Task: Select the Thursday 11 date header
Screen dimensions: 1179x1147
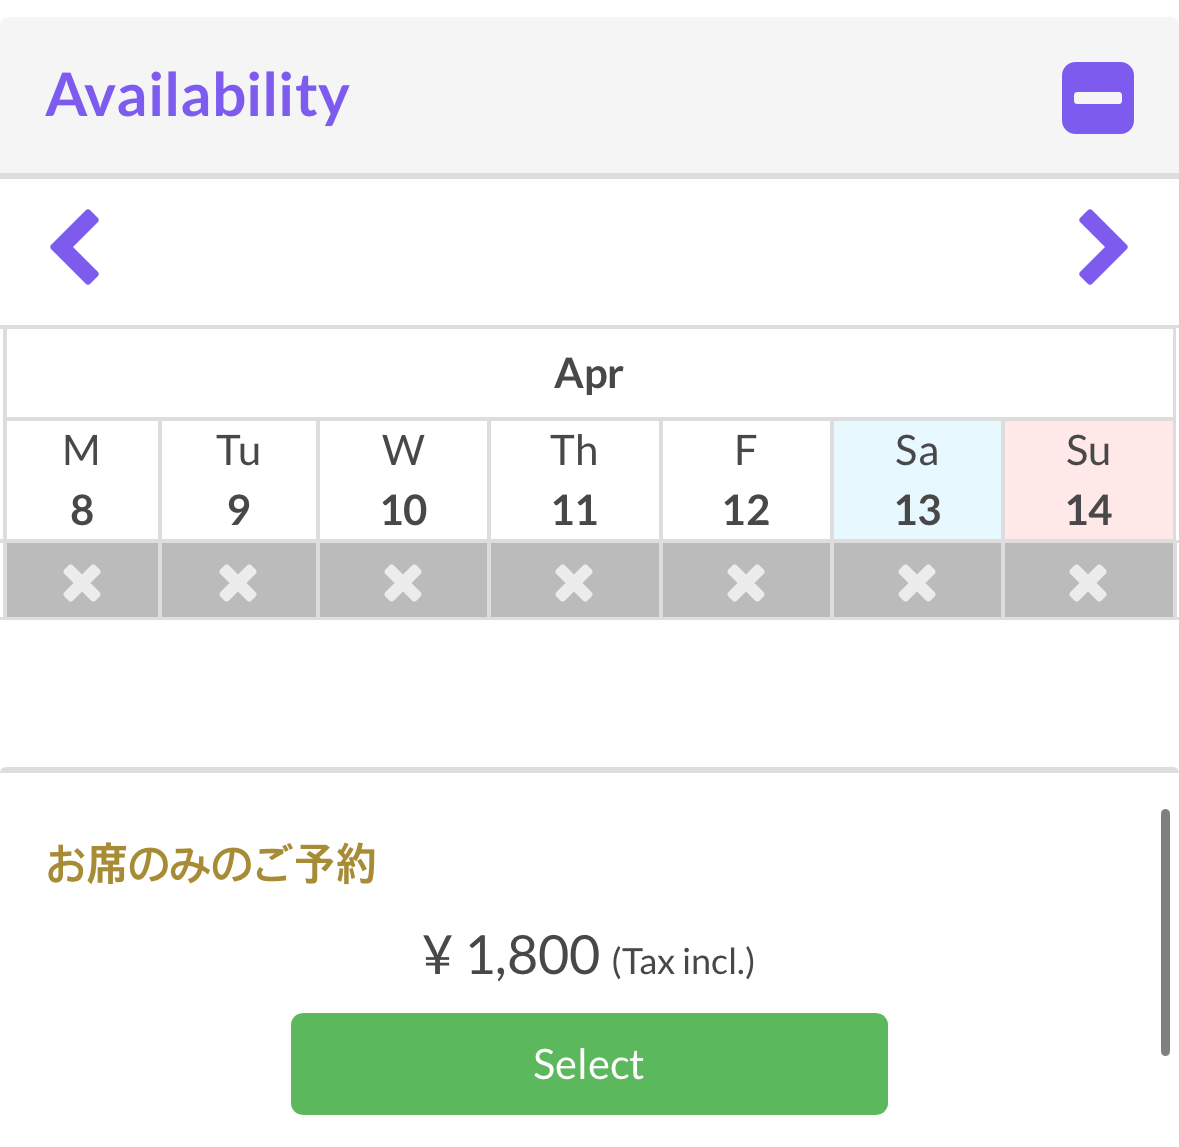Action: click(574, 480)
